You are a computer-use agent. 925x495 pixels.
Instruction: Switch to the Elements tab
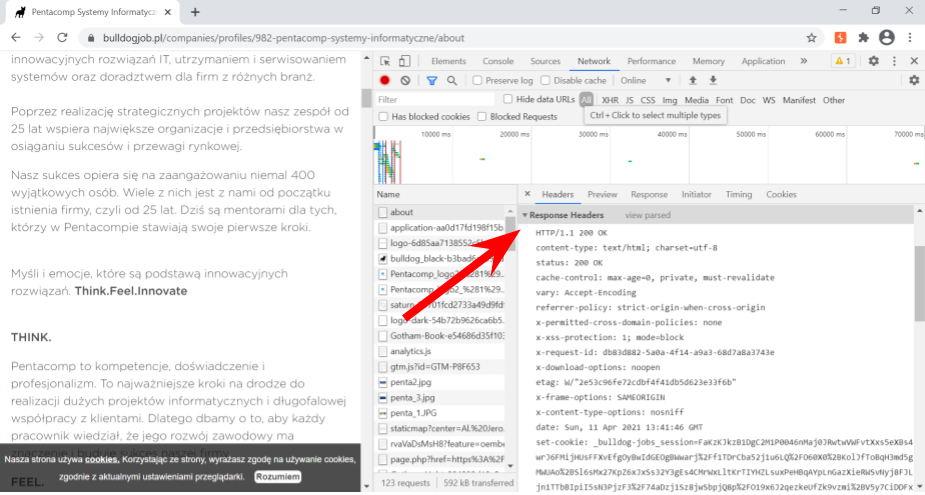(x=448, y=61)
